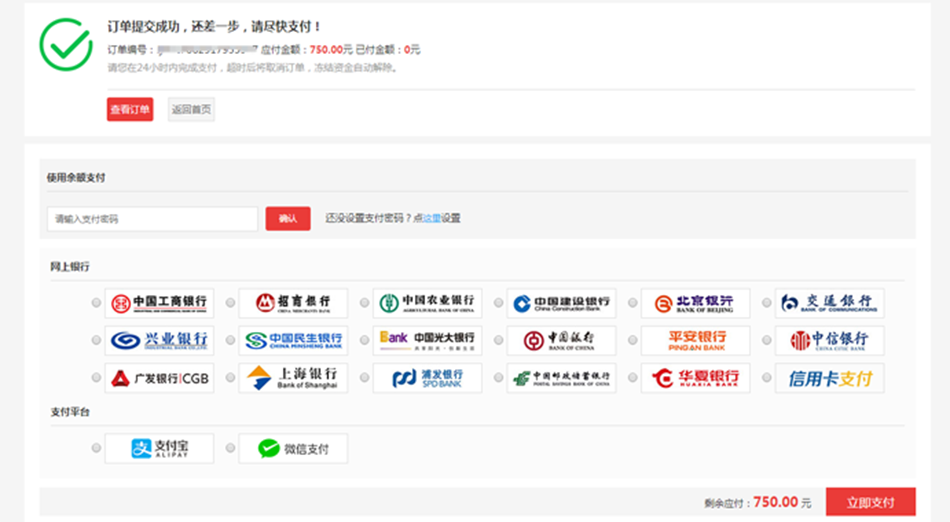This screenshot has height=522, width=950.
Task: Choose 中国光大银行 radio option
Action: (x=364, y=340)
